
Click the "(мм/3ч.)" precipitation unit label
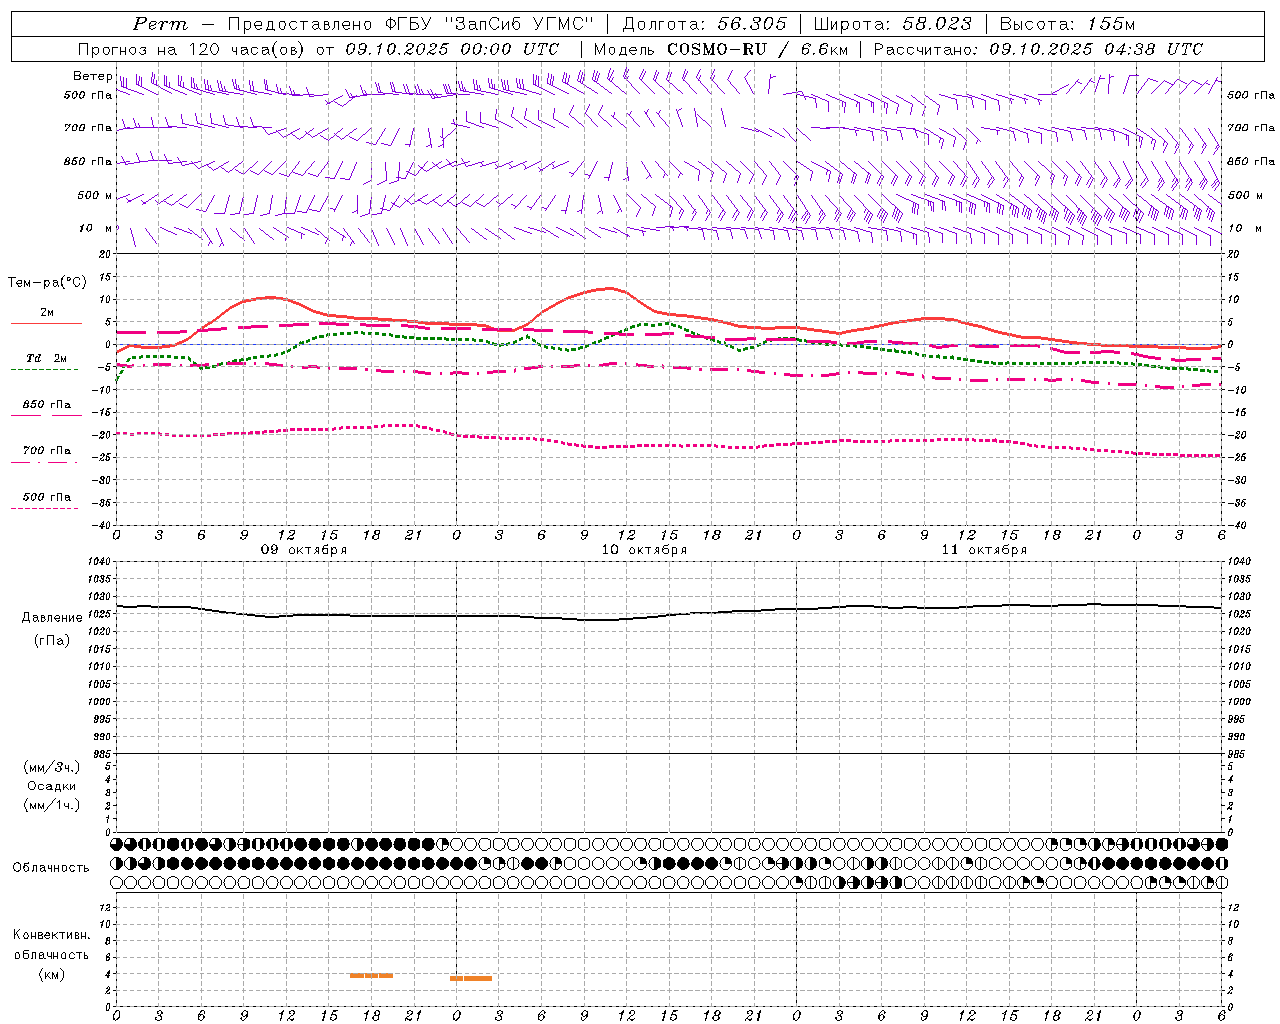point(52,768)
